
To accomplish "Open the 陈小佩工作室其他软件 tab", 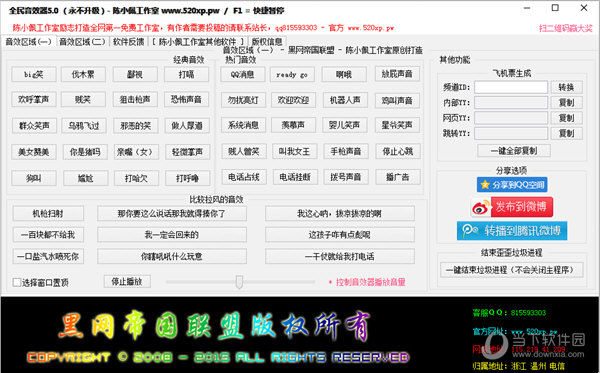I will click(197, 41).
